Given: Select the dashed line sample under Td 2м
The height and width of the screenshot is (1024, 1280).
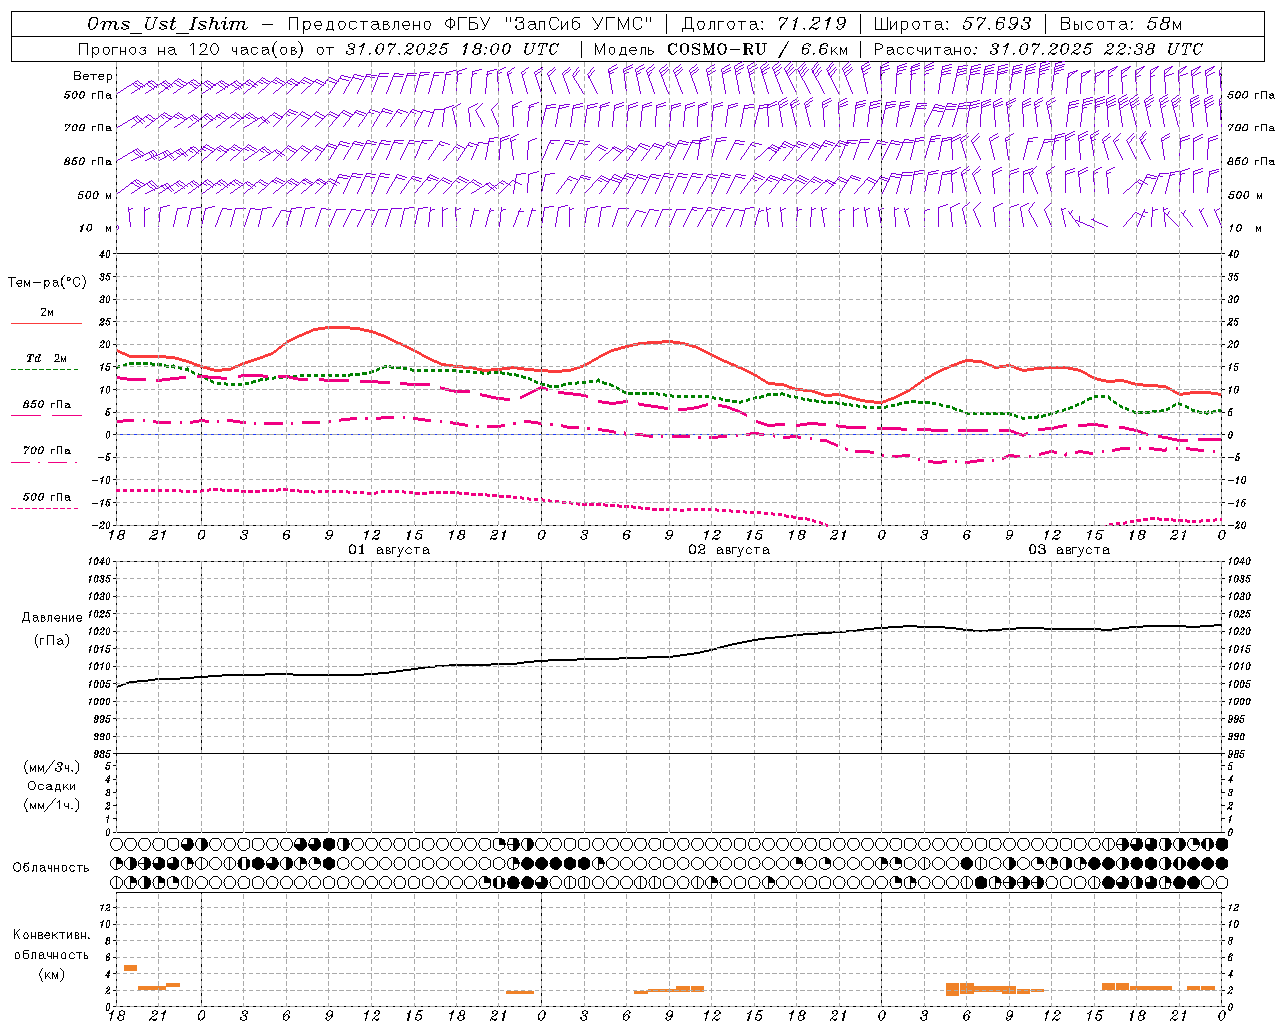Looking at the screenshot, I should coord(45,369).
